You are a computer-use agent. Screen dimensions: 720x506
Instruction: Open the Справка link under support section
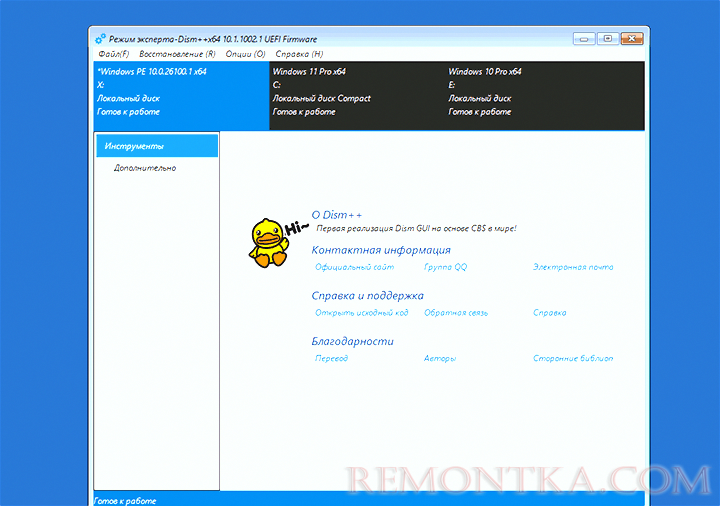550,313
